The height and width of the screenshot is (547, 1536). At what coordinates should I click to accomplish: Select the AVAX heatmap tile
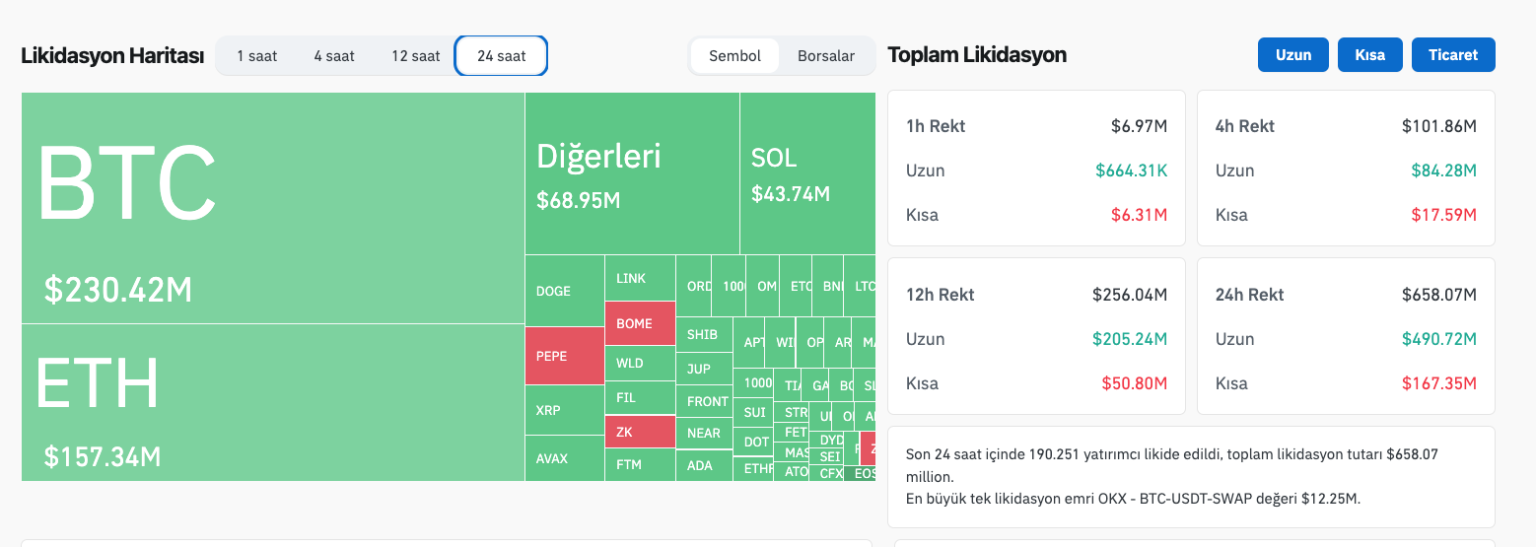tap(564, 459)
